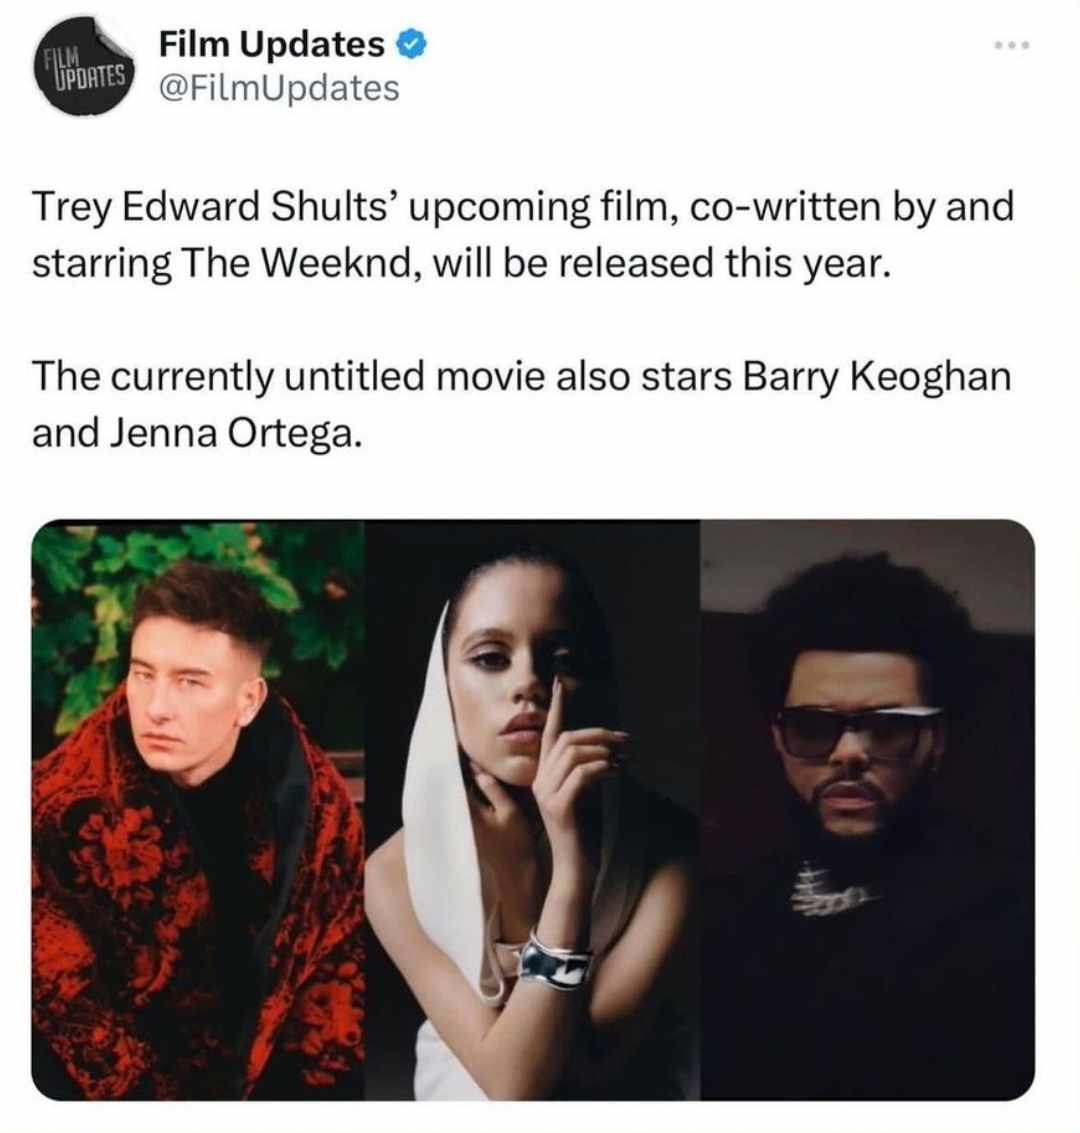Open the right photo of man in sunglasses

[x=867, y=809]
